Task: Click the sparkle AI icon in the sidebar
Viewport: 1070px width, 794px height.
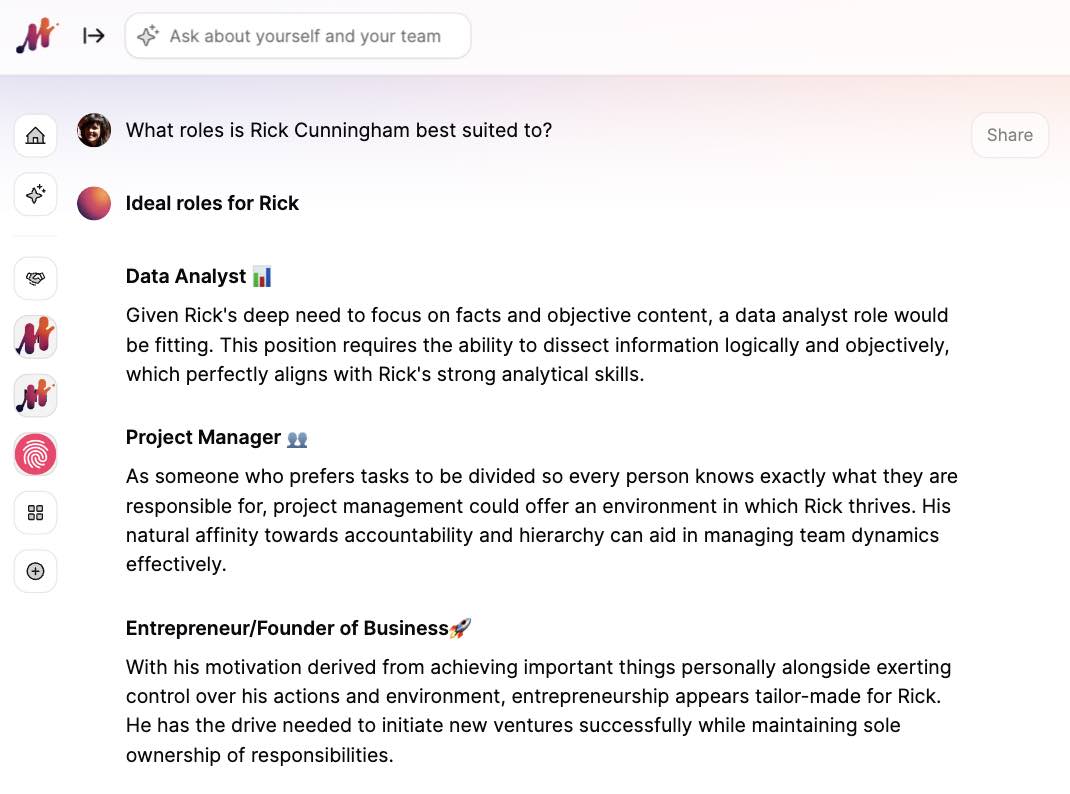Action: [x=35, y=194]
